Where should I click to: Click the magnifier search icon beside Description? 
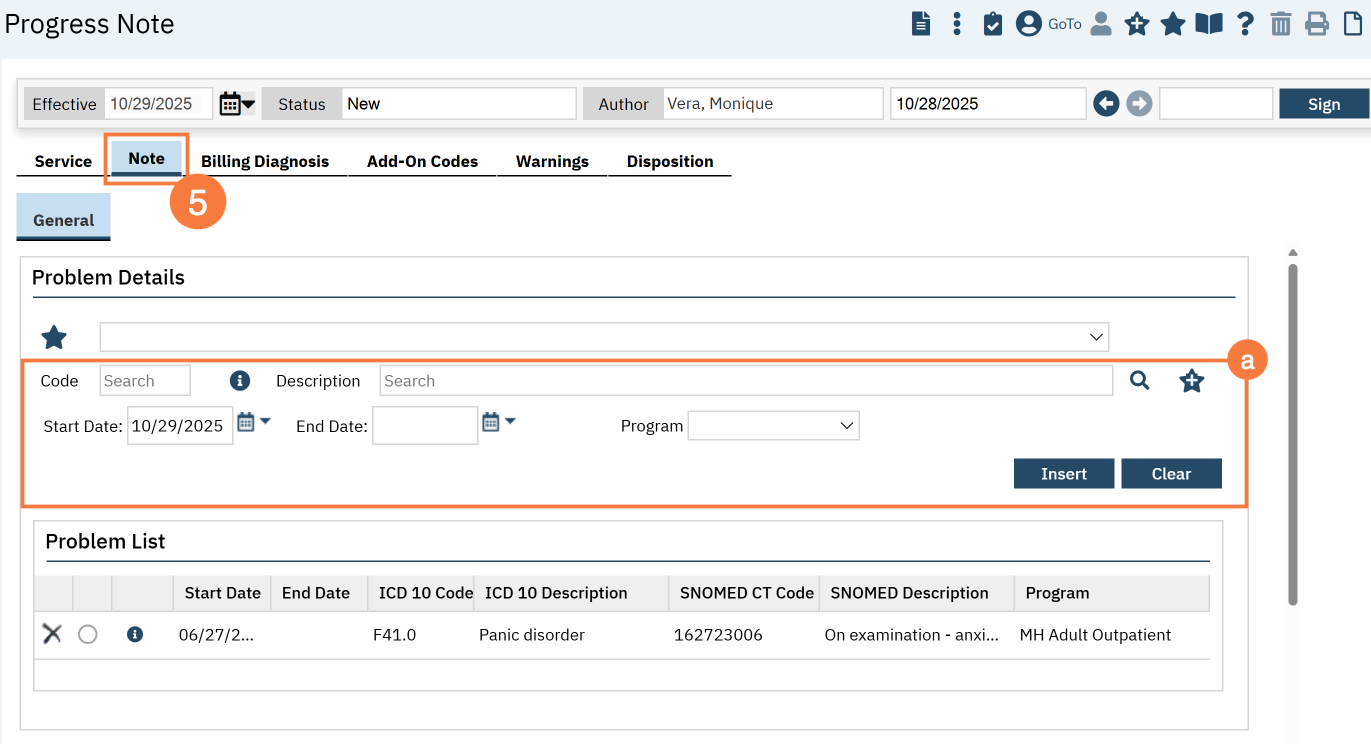pos(1139,381)
